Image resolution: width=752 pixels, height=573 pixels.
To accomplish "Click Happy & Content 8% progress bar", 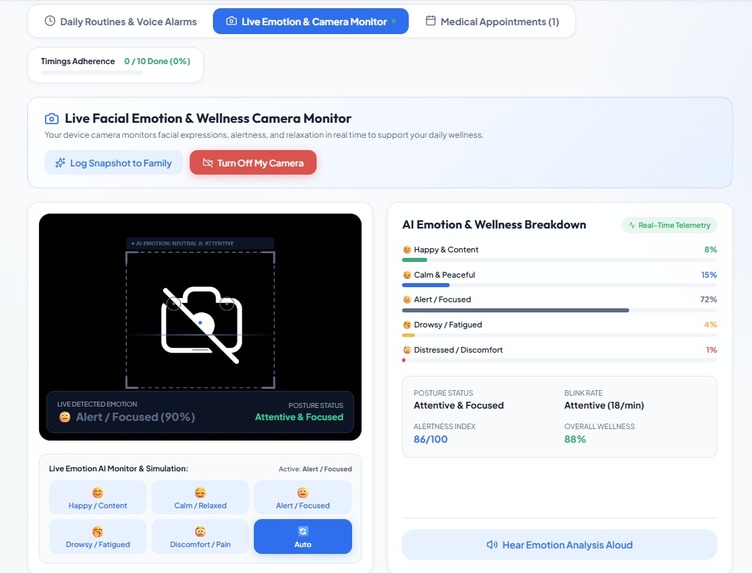I will coord(560,260).
